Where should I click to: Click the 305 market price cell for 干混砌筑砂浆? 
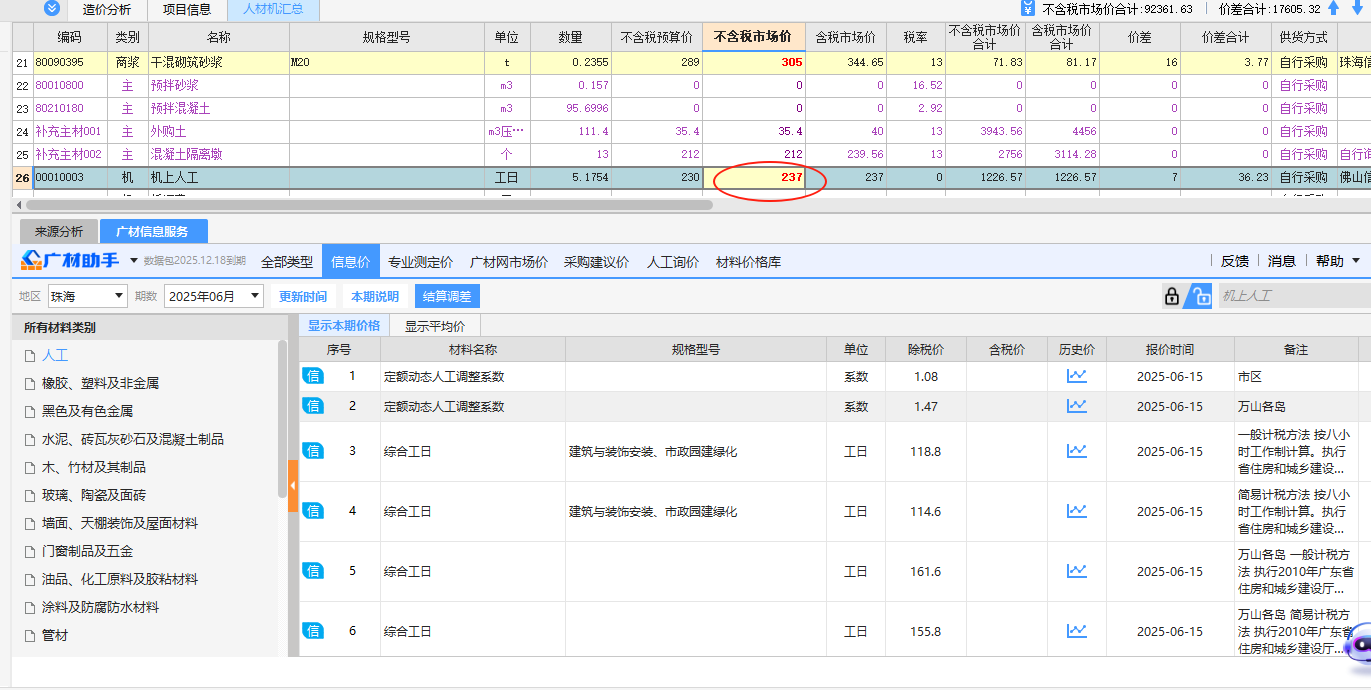pyautogui.click(x=753, y=62)
